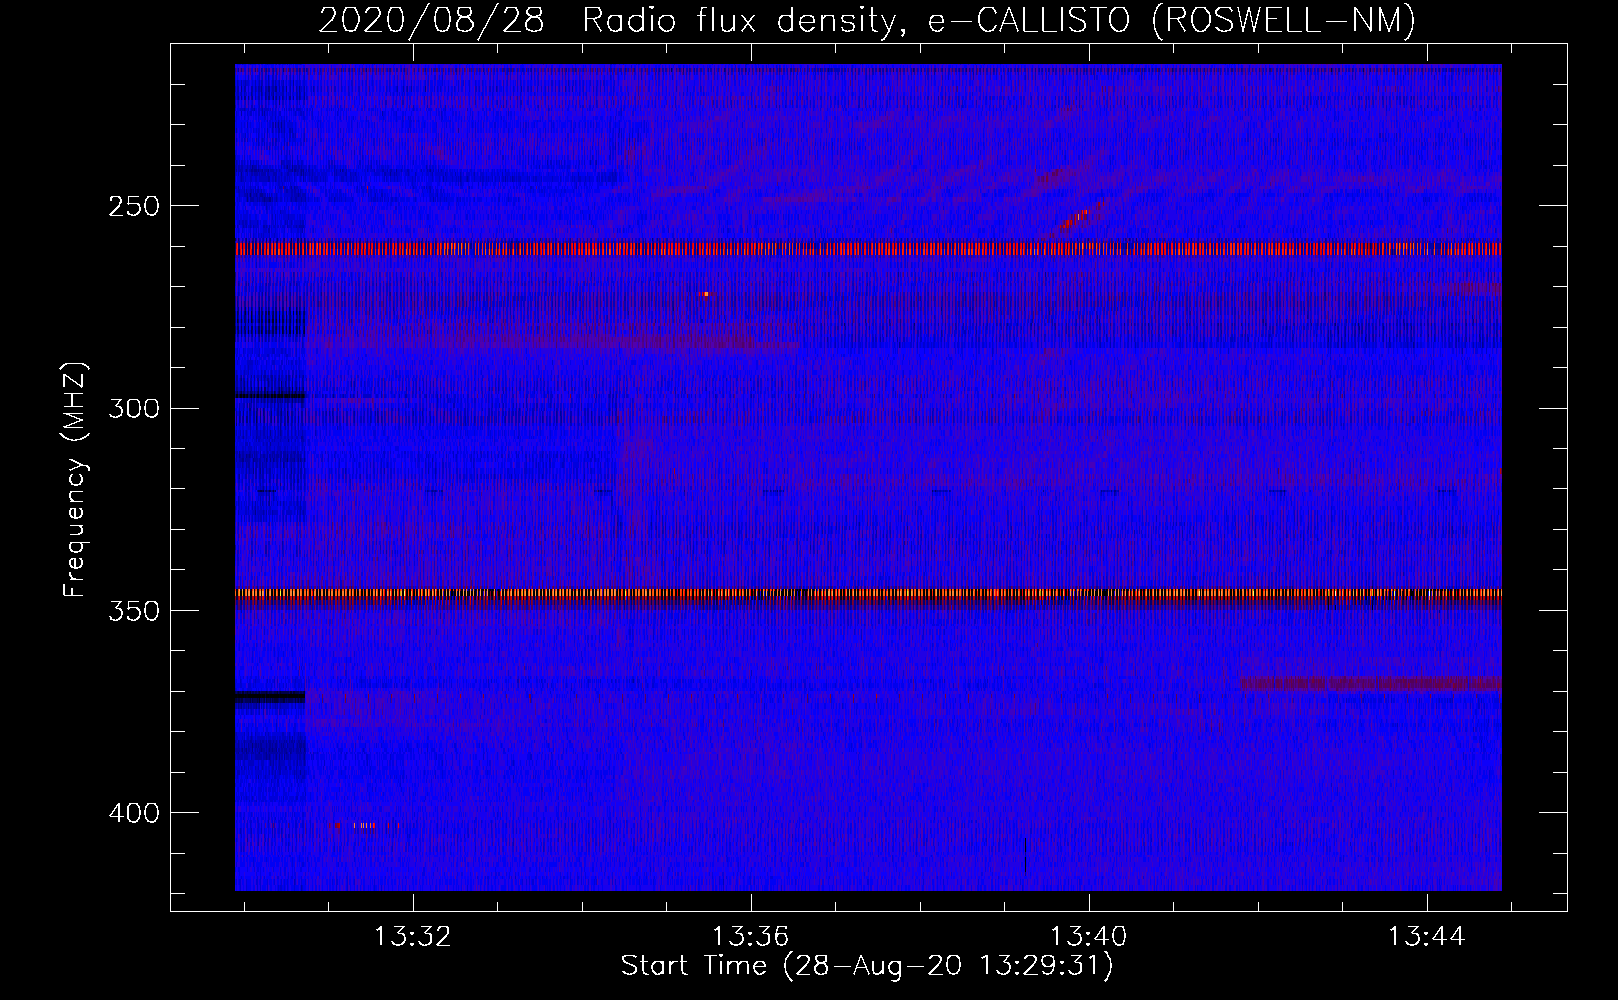The image size is (1618, 1000).
Task: Click the 13:44 time tick label
Action: coord(1426,936)
